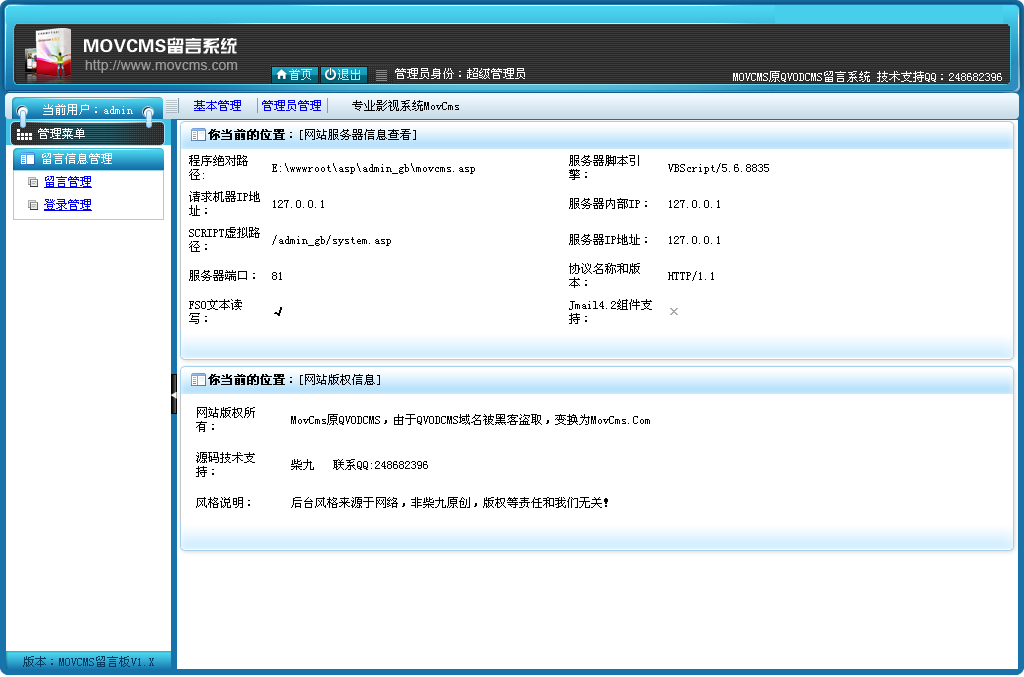Click the FSO文本读写 checkmark indicator
Viewport: 1024px width, 677px height.
point(278,312)
